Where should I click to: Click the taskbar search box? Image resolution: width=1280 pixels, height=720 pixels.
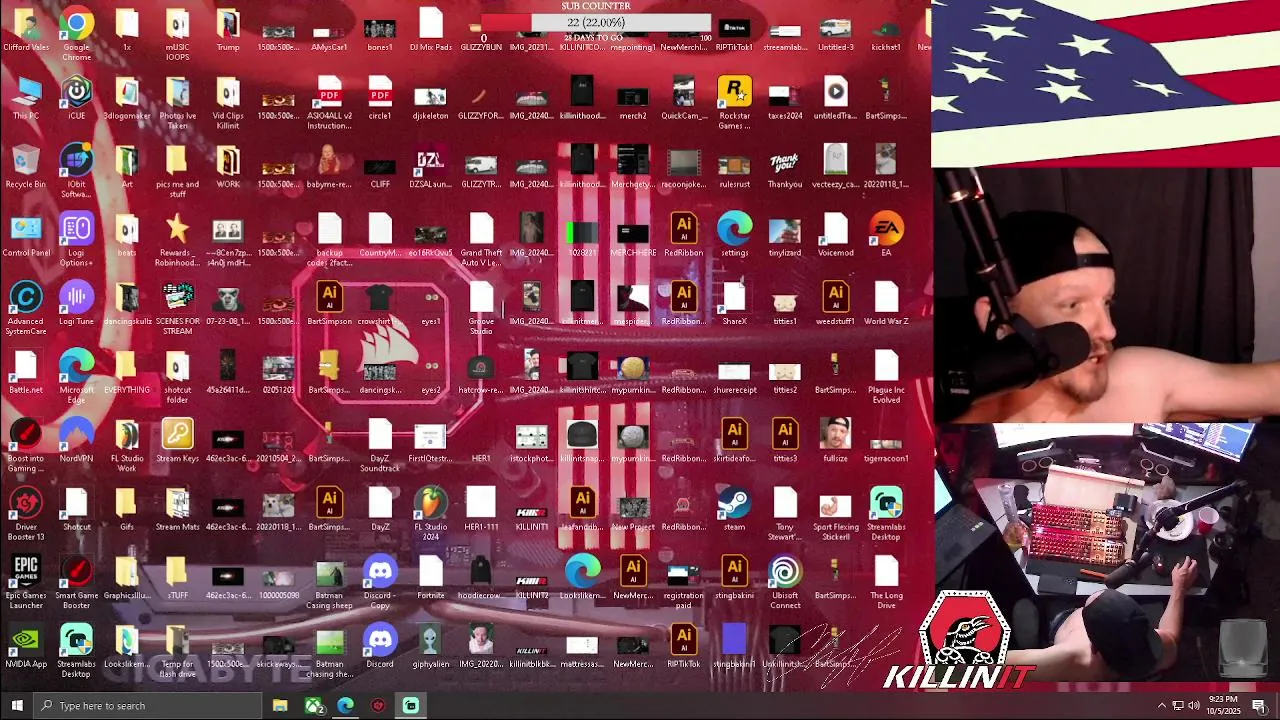148,706
